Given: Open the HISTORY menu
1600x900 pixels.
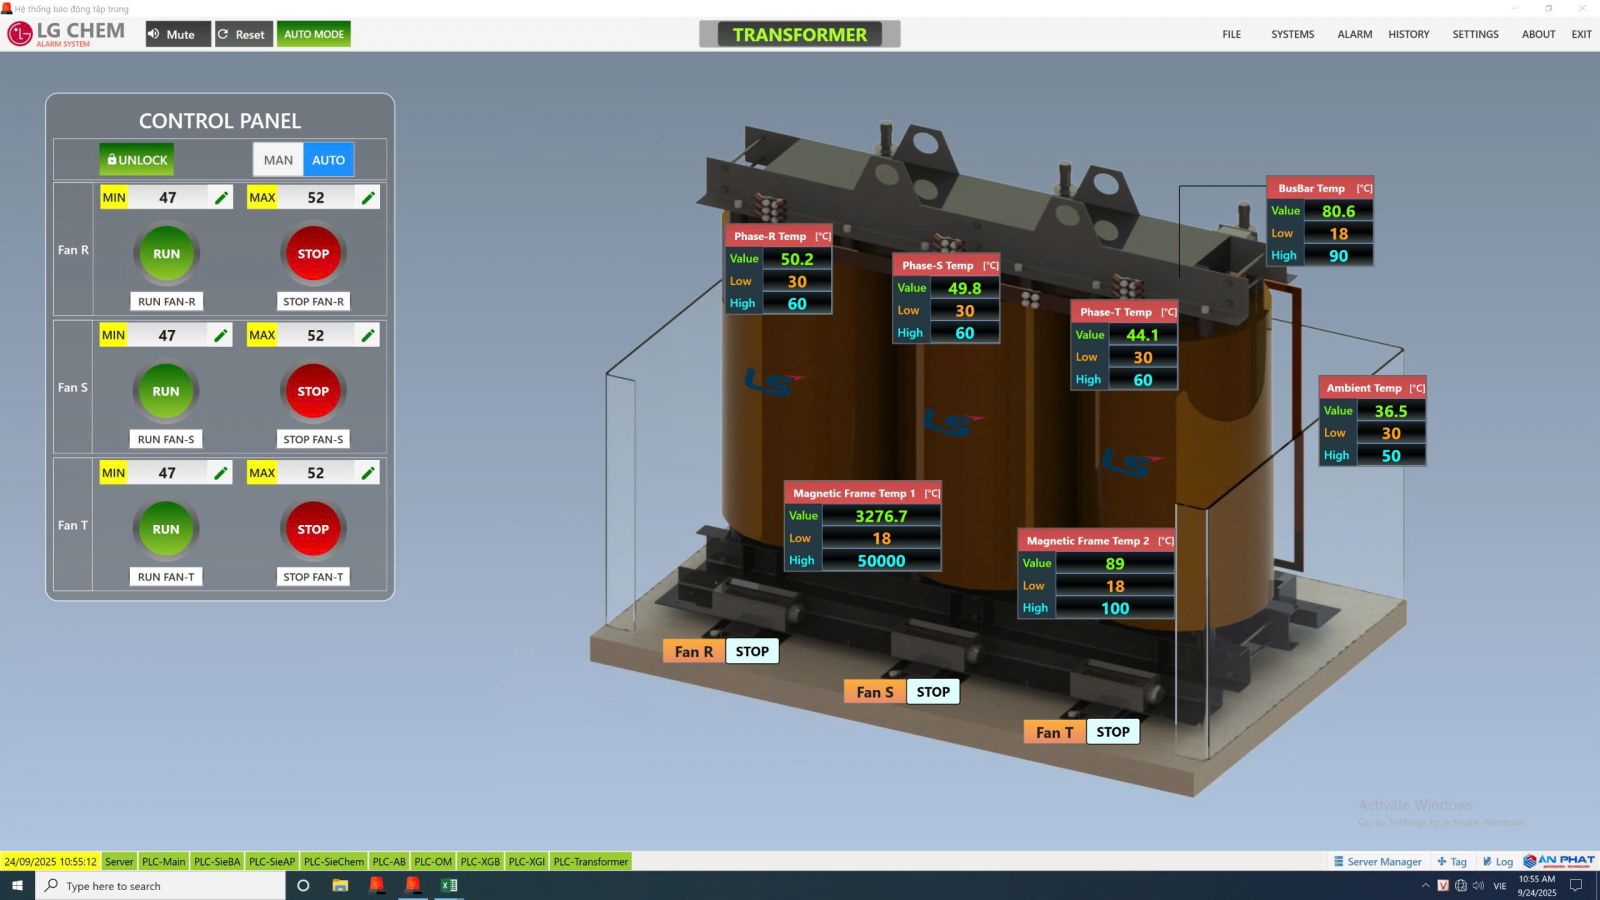Looking at the screenshot, I should (1408, 34).
